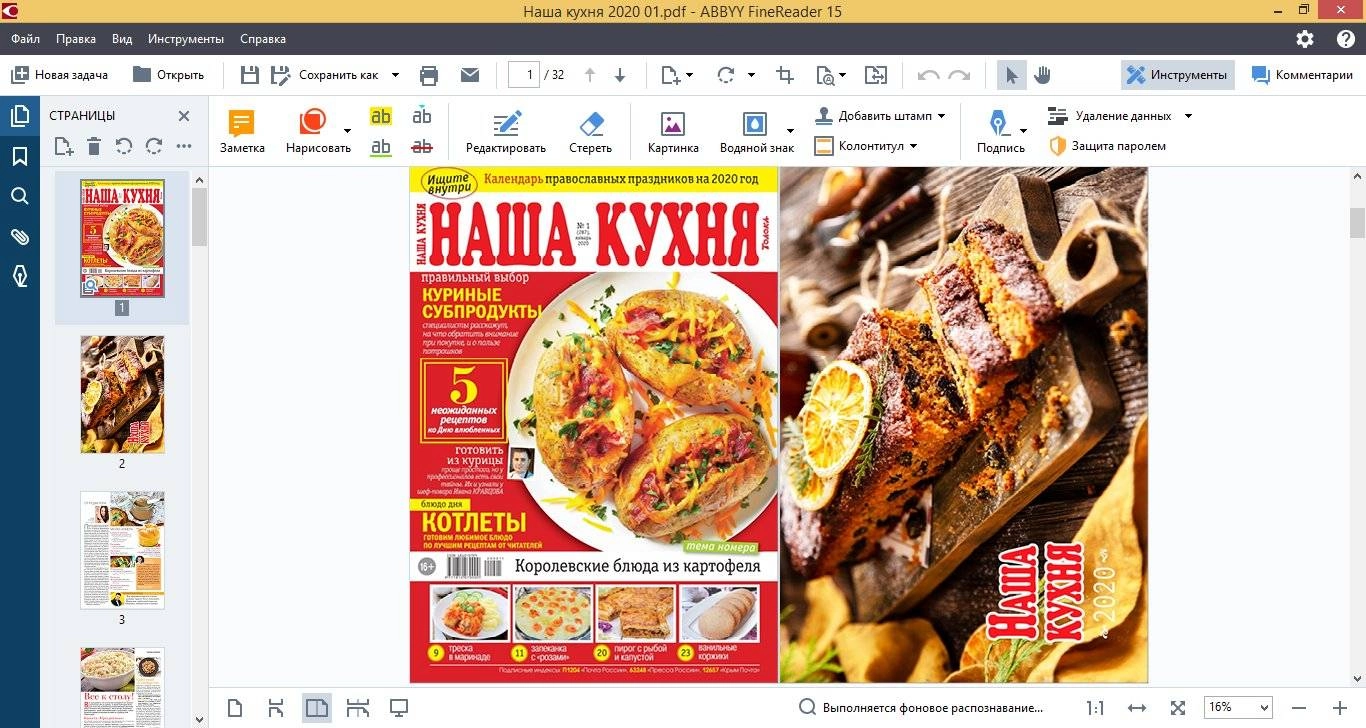
Task: Open the Инструменты menu
Action: pos(186,39)
